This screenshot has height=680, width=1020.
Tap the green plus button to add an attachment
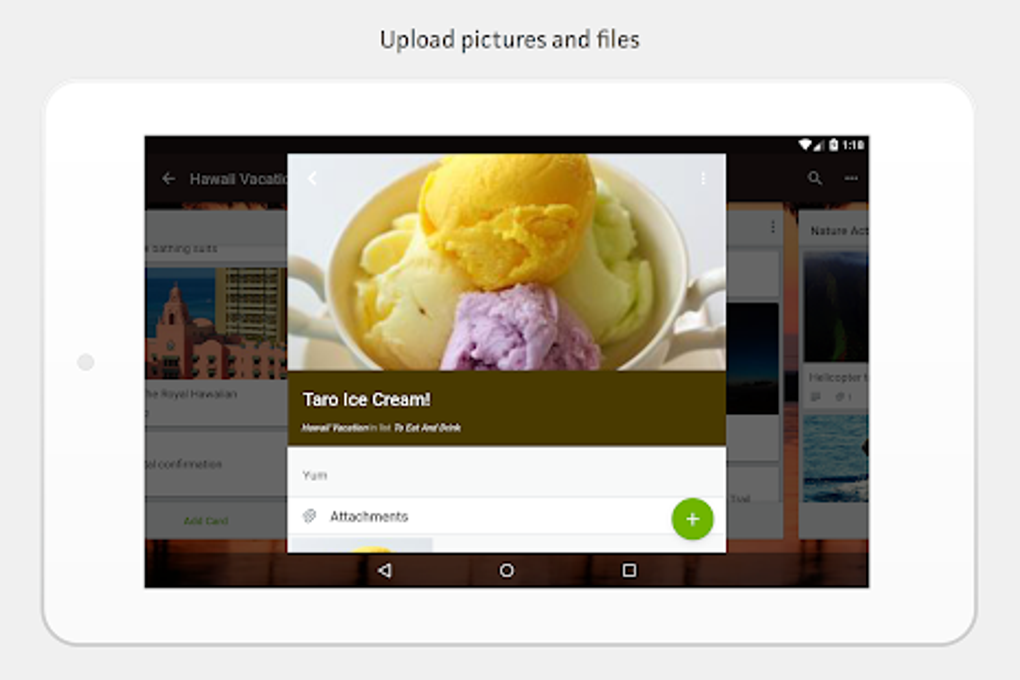[692, 519]
